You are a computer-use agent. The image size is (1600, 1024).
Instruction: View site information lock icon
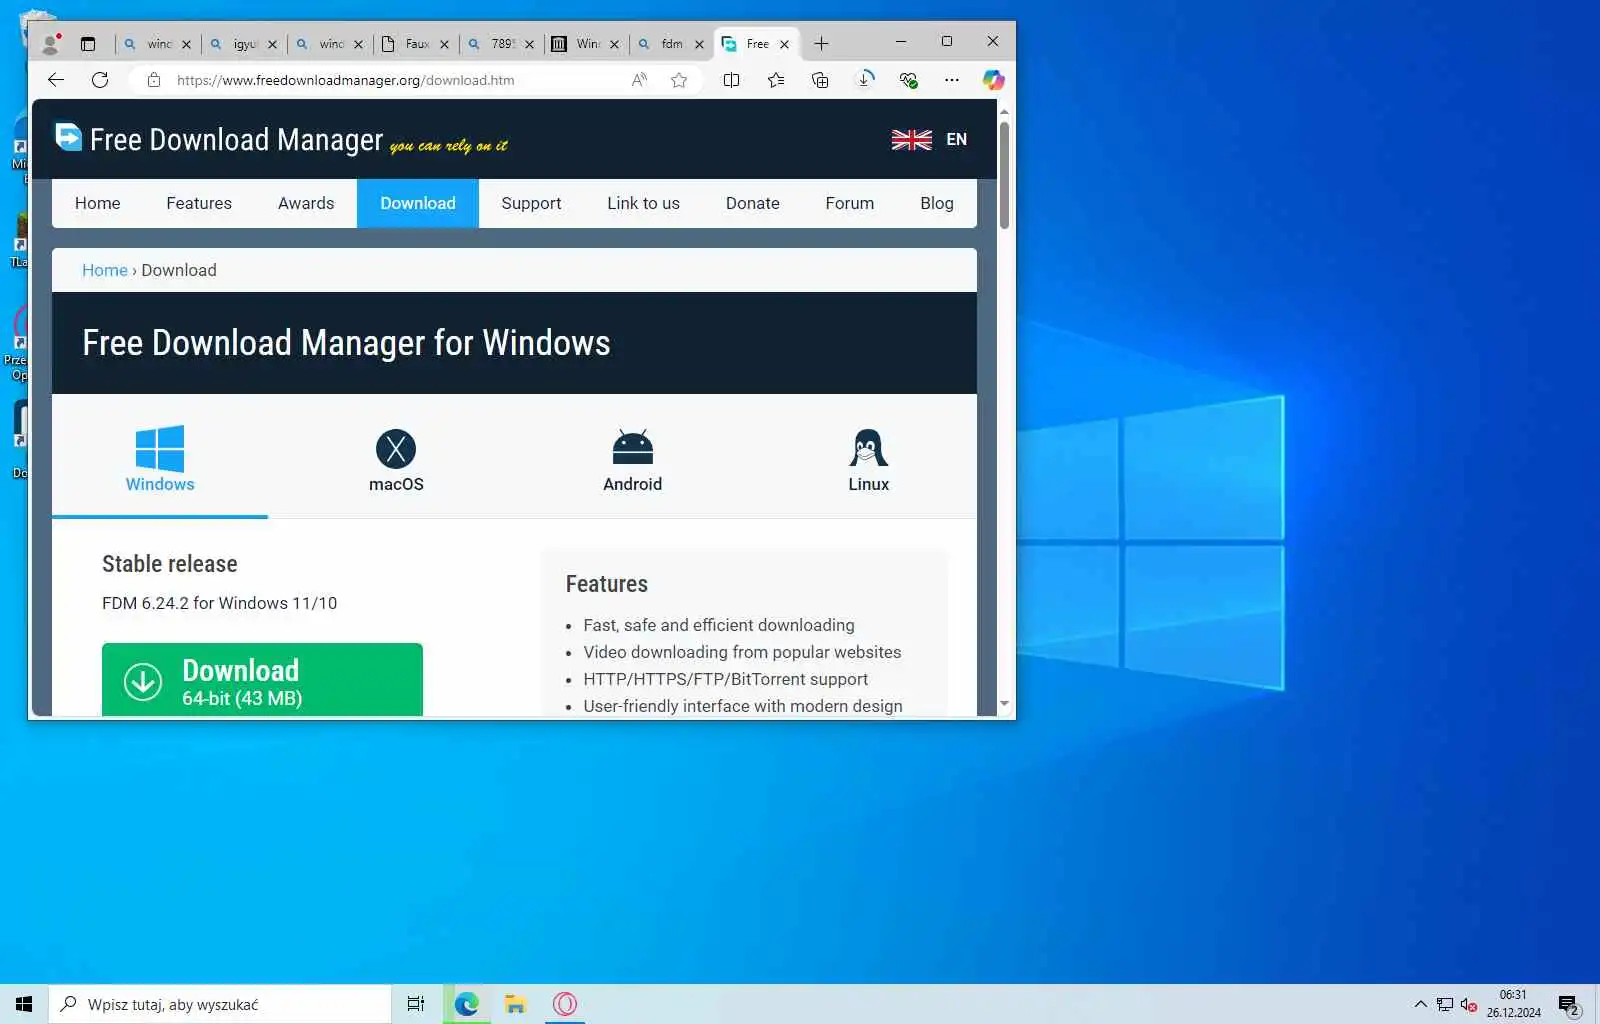(153, 80)
